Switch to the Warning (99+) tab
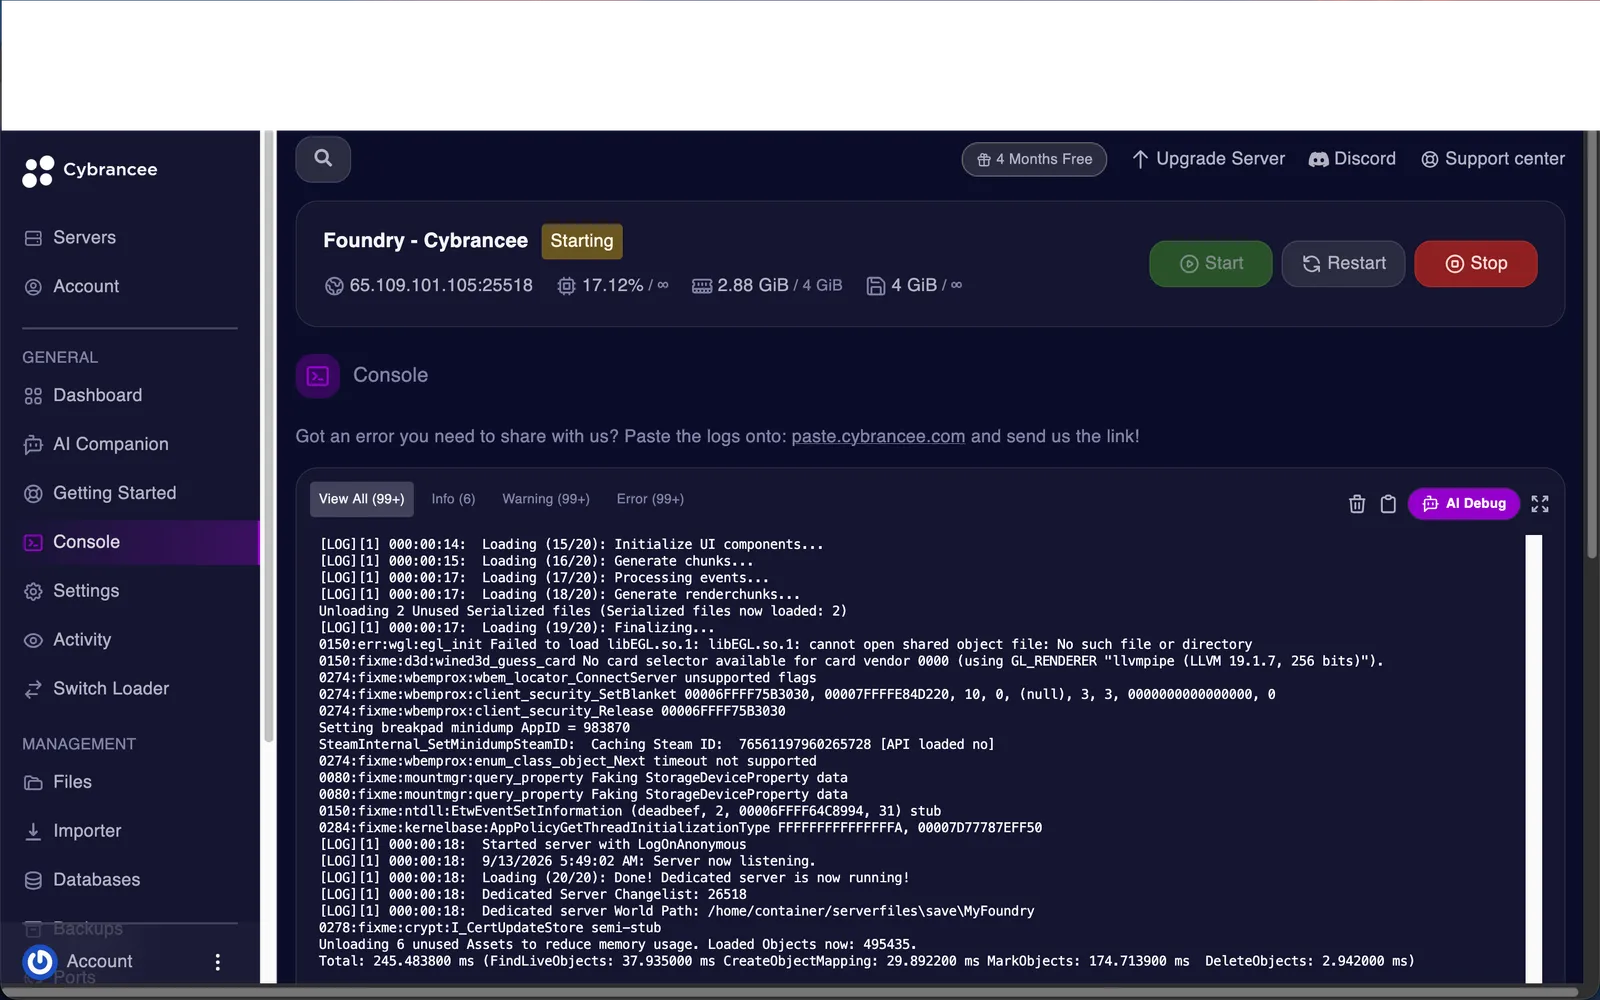The width and height of the screenshot is (1600, 1000). 546,499
